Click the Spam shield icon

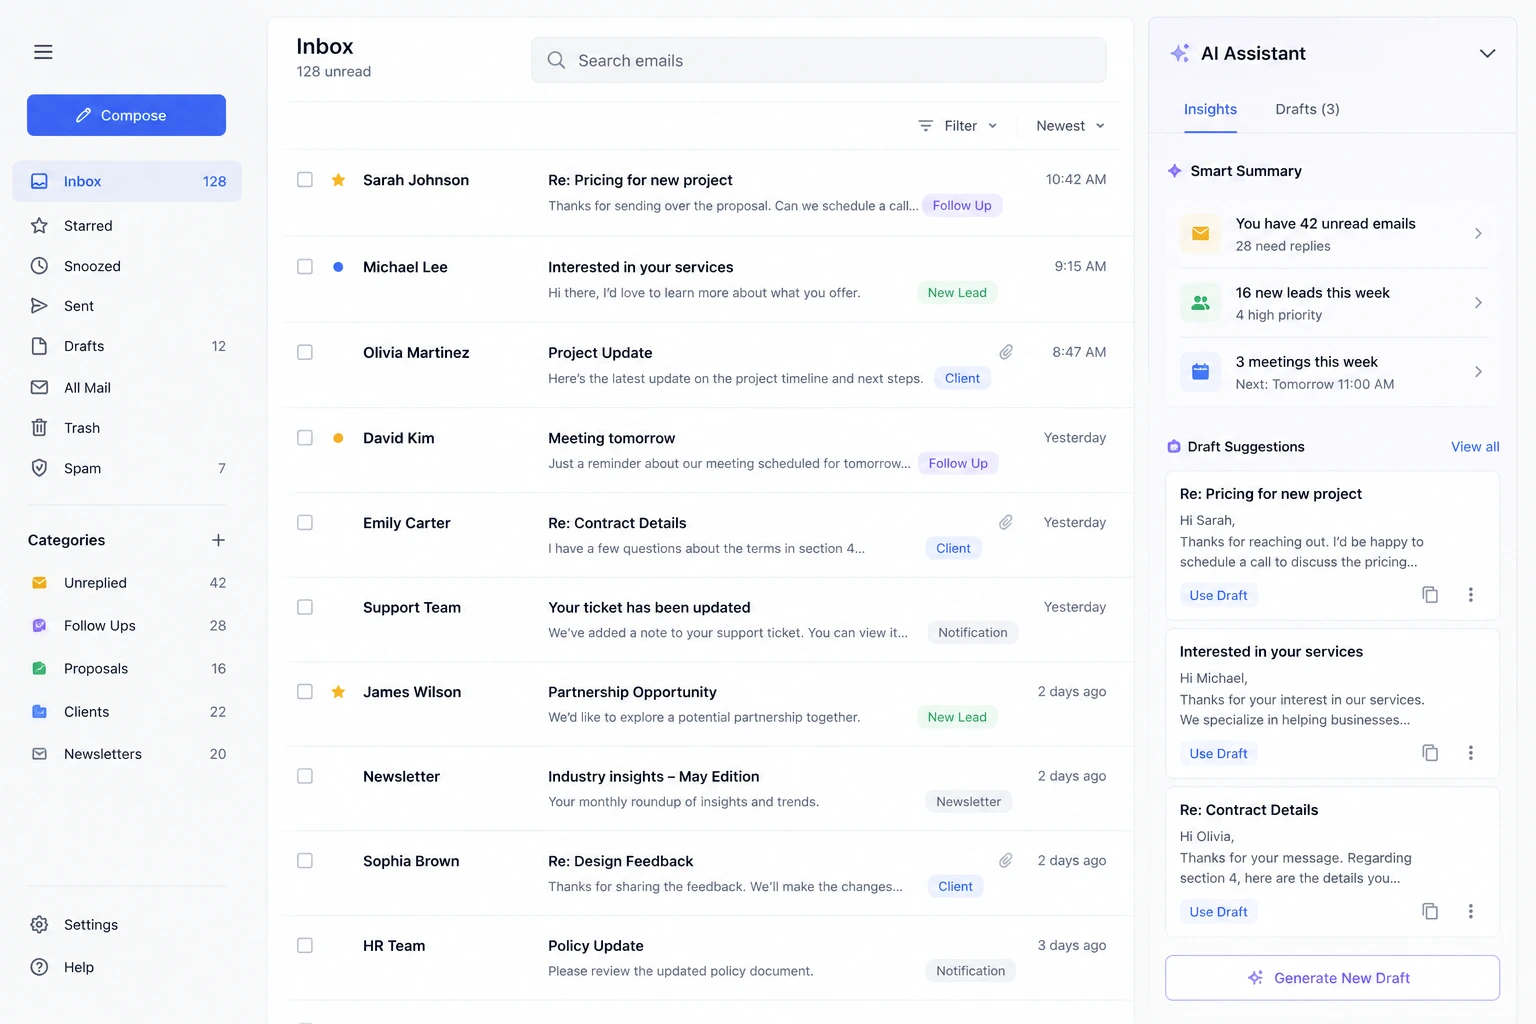pos(39,468)
